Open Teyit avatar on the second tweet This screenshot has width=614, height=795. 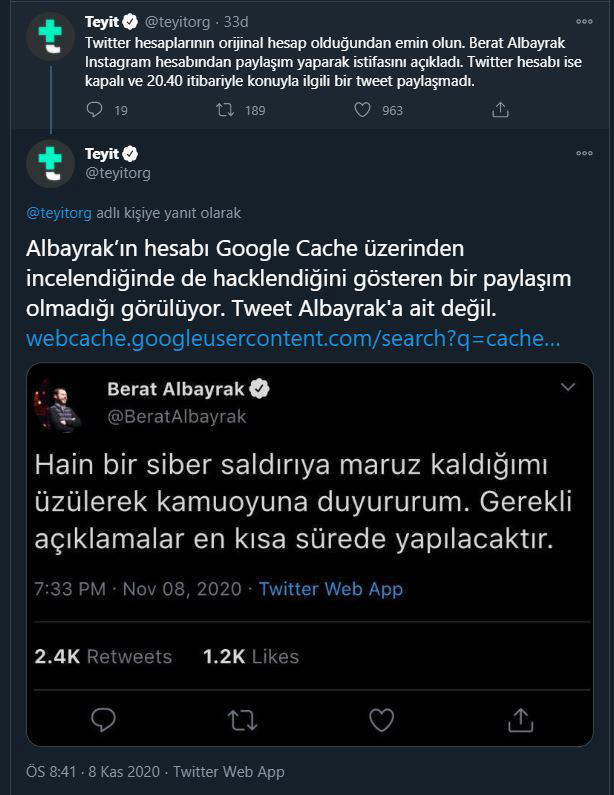point(50,162)
